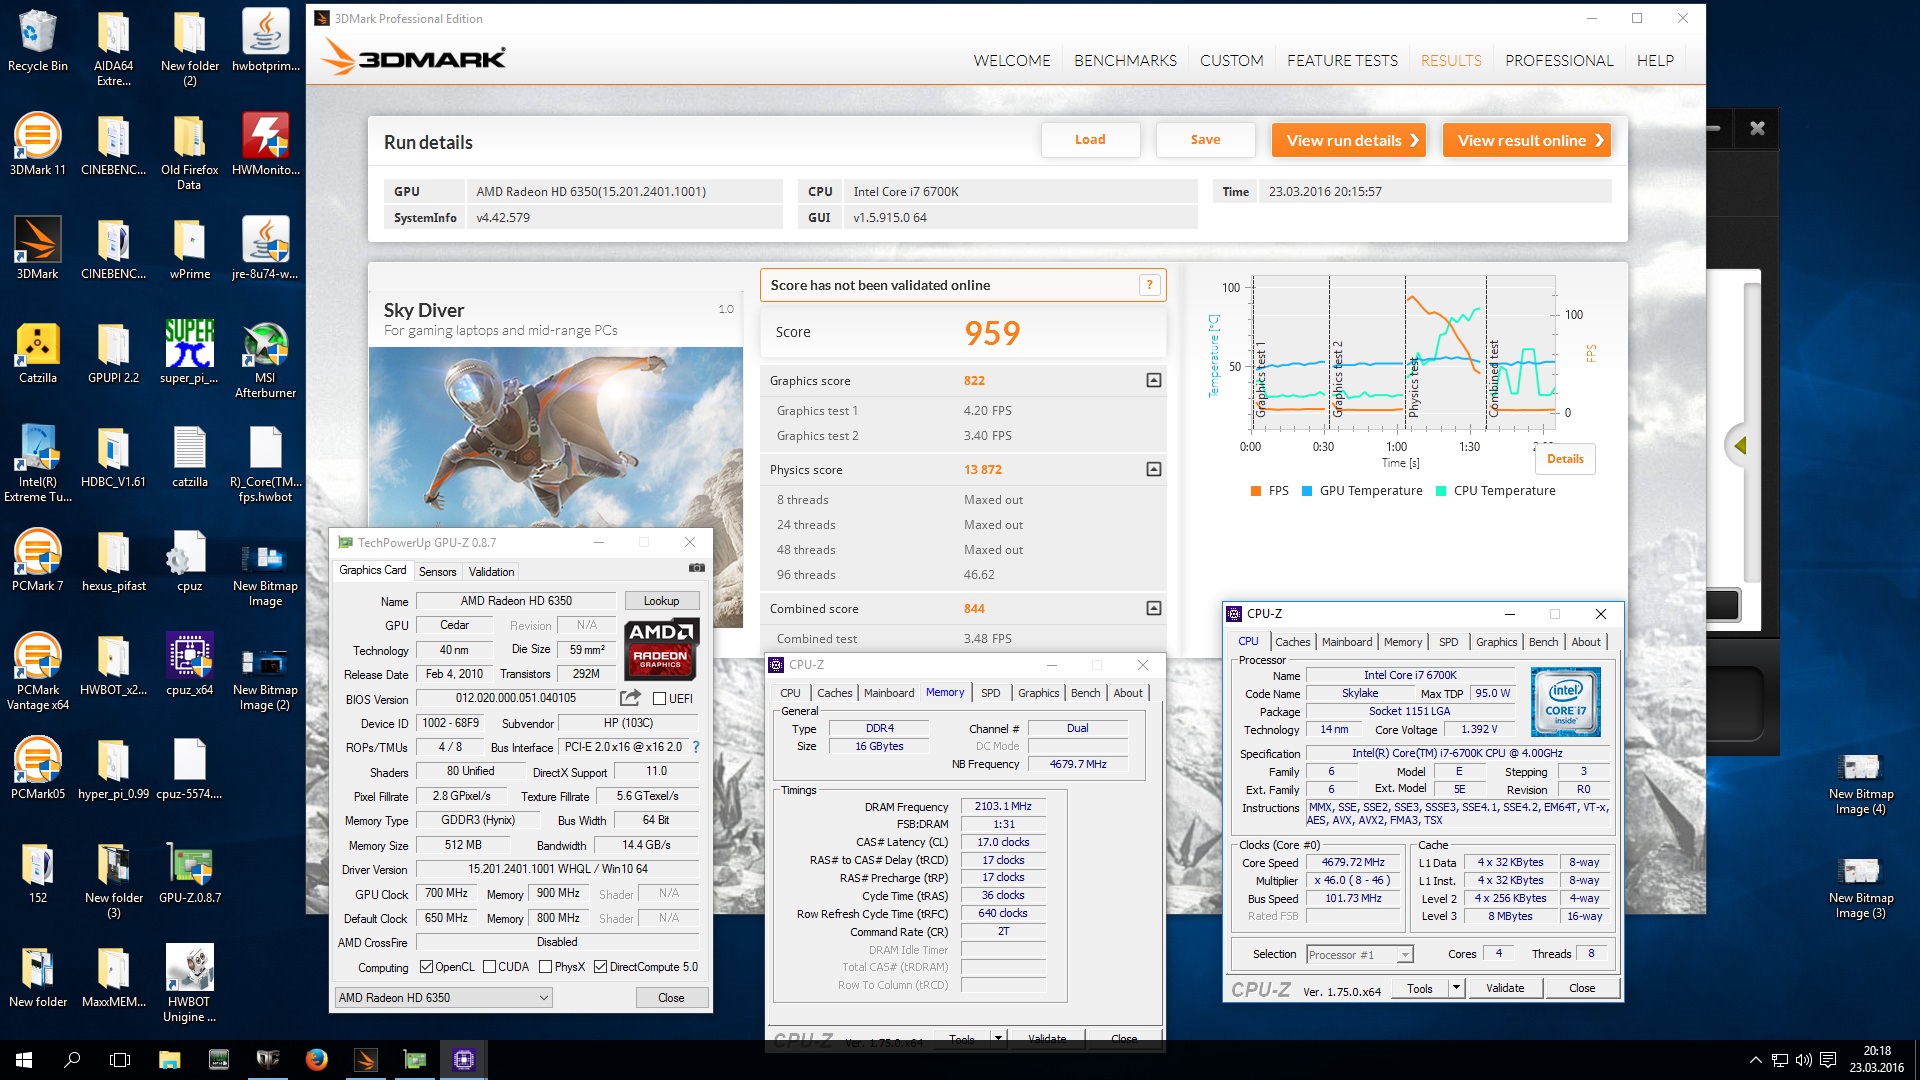This screenshot has width=1920, height=1080.
Task: Open the super_pi desktop icon
Action: tap(189, 352)
